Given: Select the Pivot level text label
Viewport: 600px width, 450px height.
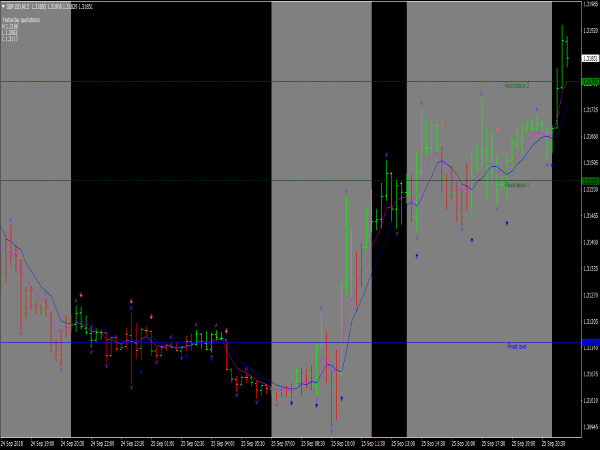Looking at the screenshot, I should 517,346.
